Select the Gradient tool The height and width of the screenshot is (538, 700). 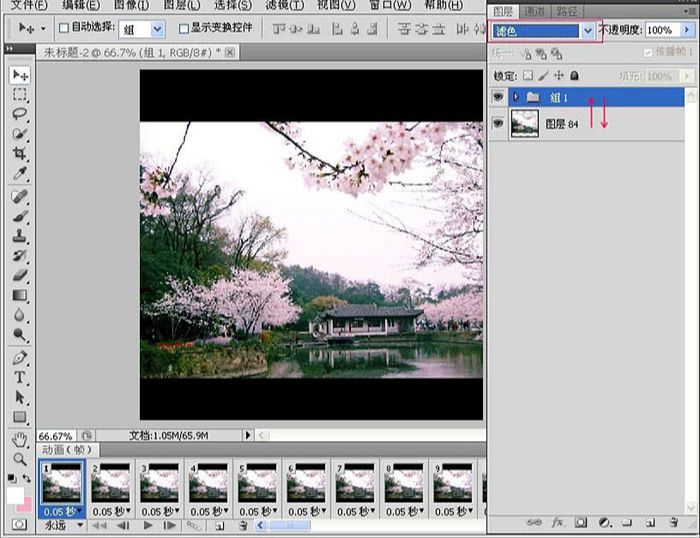(x=20, y=296)
